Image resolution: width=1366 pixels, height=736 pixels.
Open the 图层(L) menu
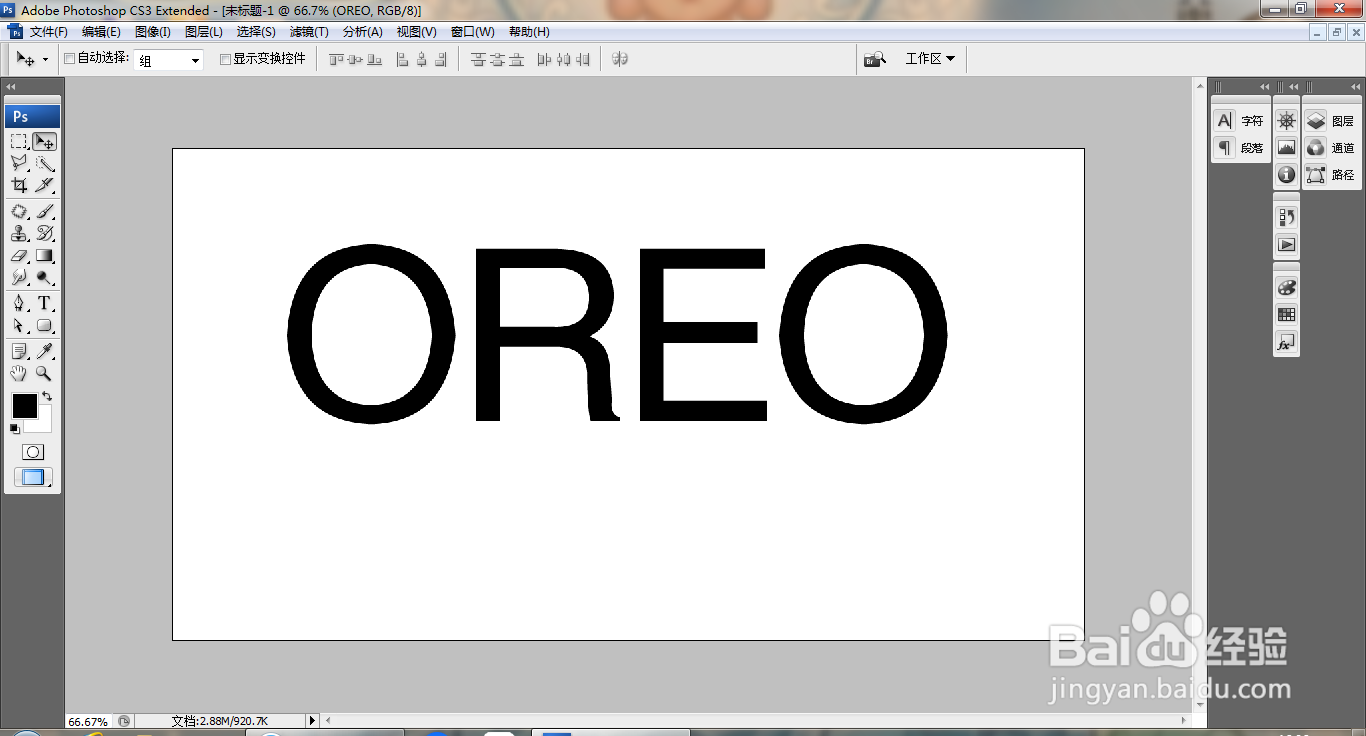(204, 32)
